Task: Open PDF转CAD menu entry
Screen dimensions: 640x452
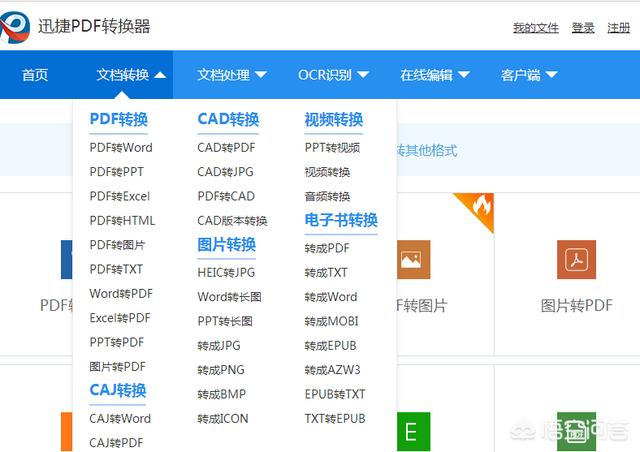Action: click(x=226, y=196)
